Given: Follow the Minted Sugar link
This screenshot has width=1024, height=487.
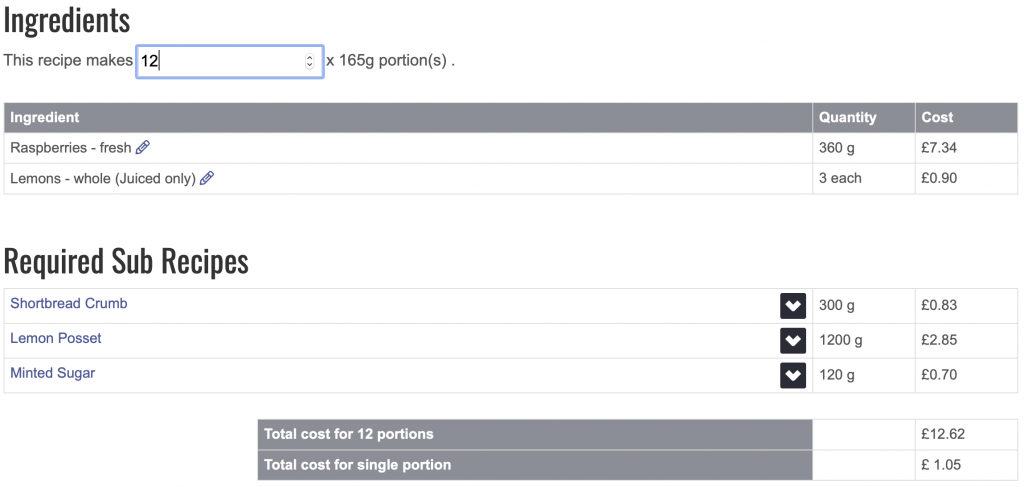Looking at the screenshot, I should (52, 373).
